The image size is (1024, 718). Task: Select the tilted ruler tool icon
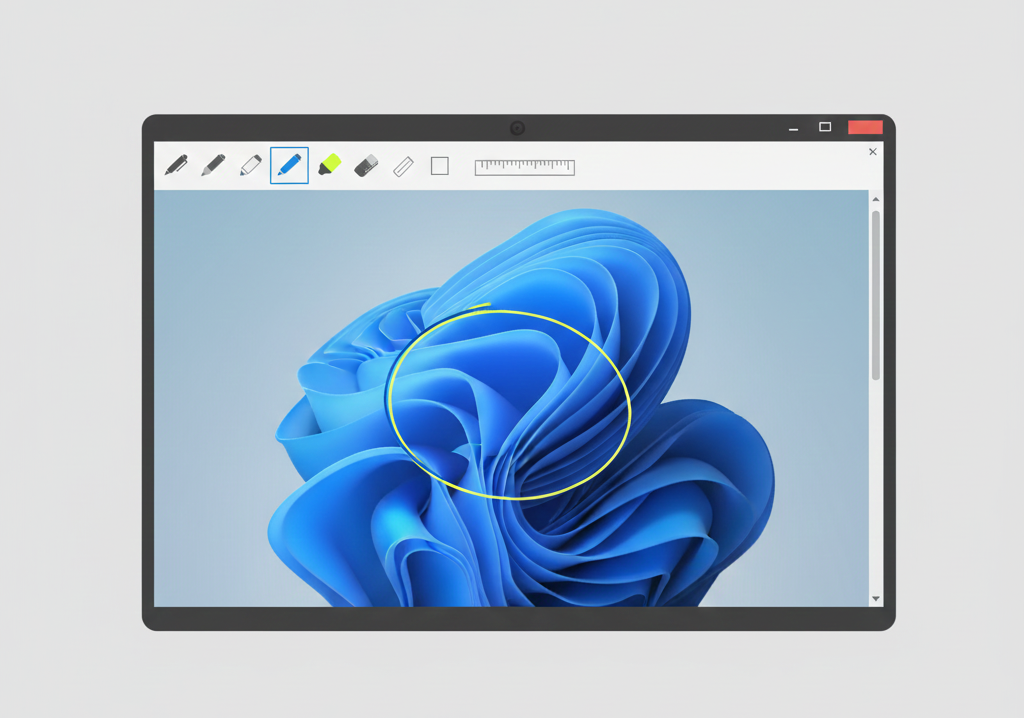tap(404, 166)
